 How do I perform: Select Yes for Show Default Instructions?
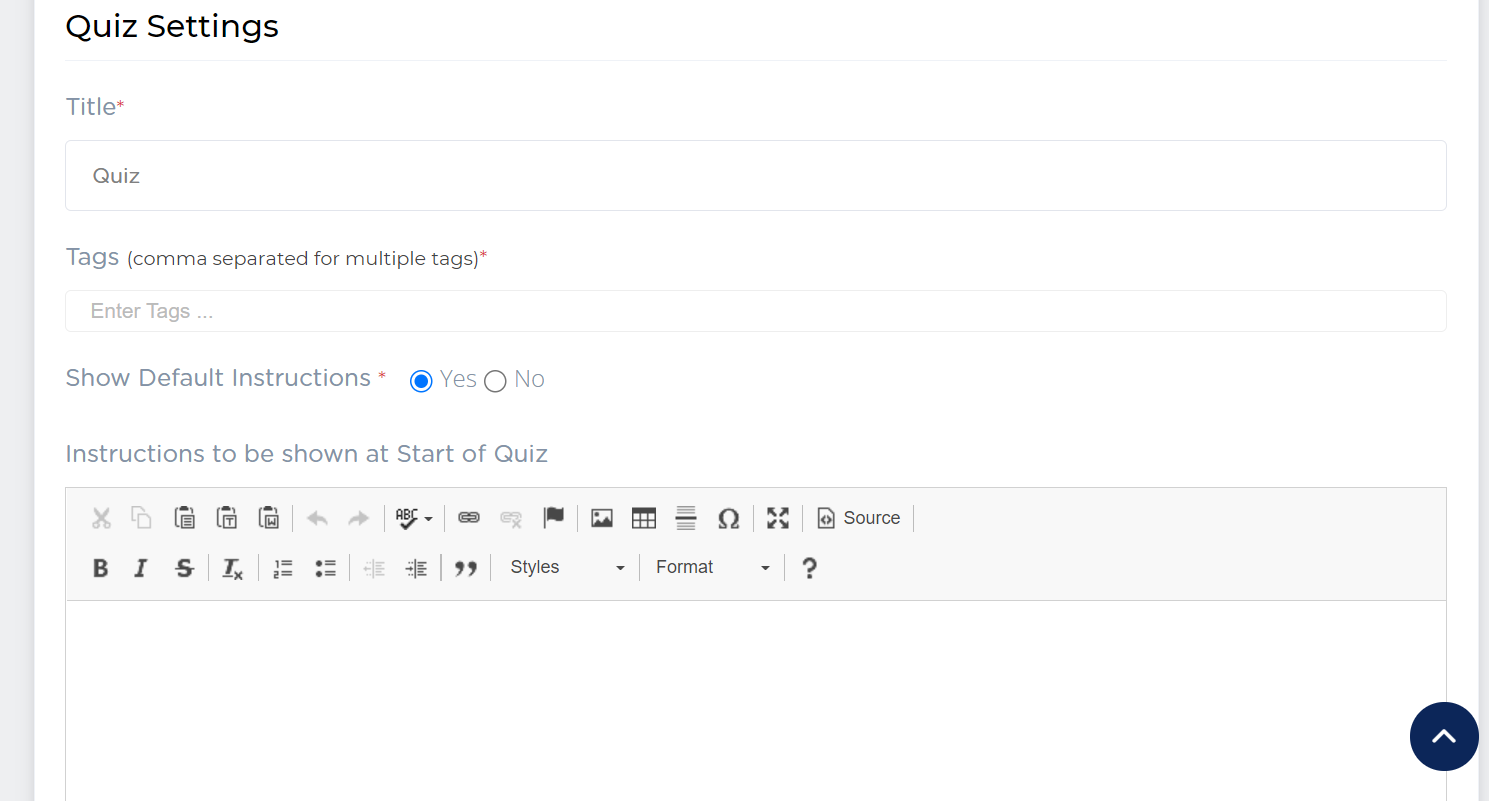[421, 381]
